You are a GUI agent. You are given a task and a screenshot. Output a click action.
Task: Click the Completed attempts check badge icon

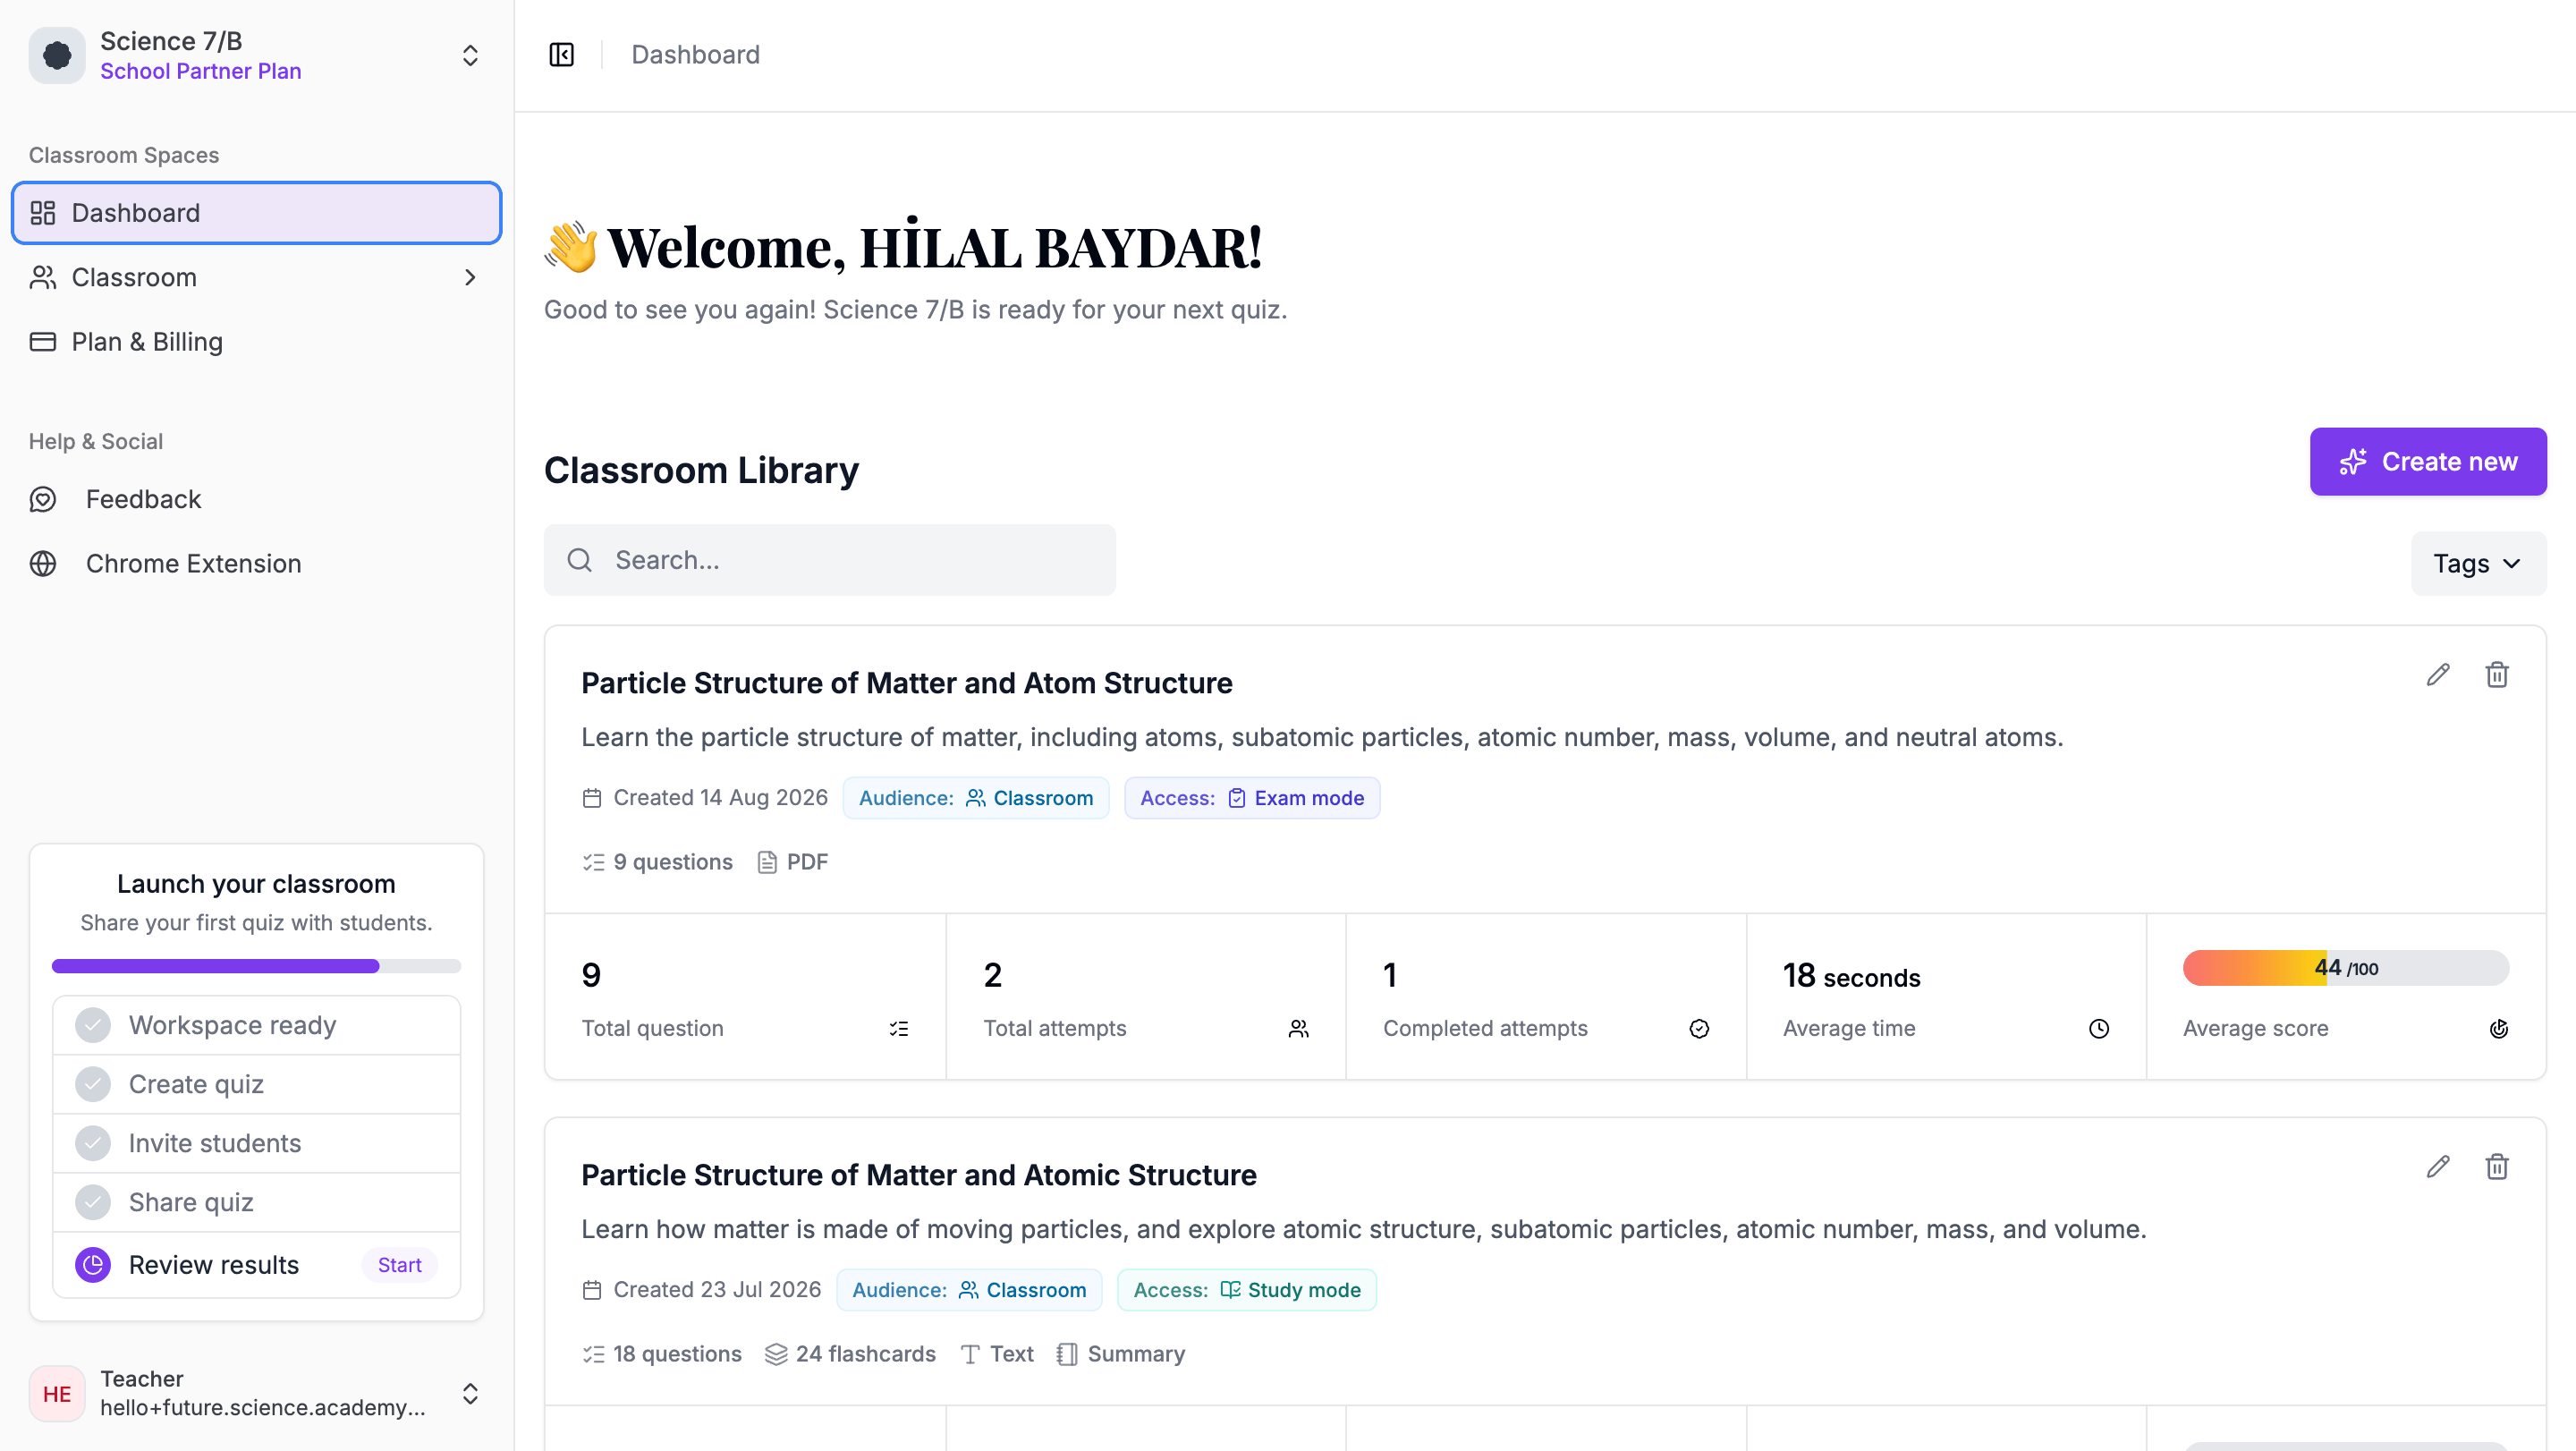coord(1699,1029)
